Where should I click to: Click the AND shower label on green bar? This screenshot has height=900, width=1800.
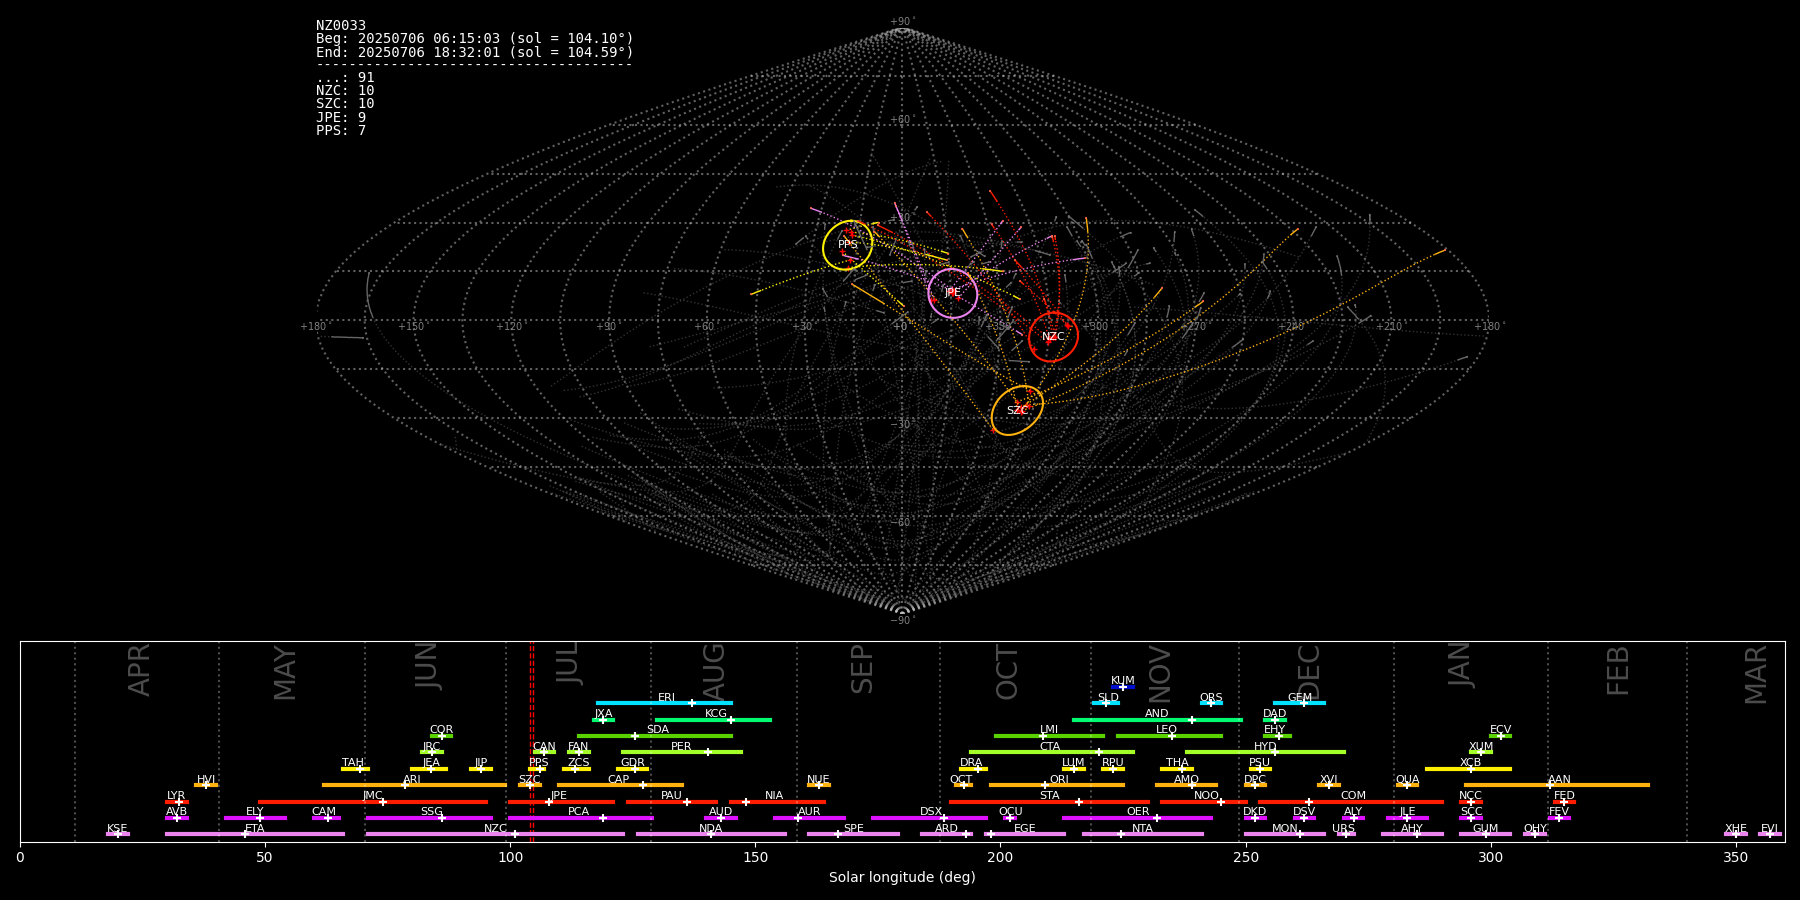pos(1157,714)
